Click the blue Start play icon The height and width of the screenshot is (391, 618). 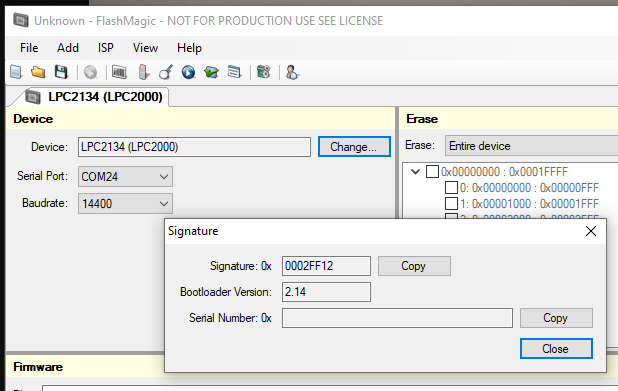pyautogui.click(x=188, y=73)
